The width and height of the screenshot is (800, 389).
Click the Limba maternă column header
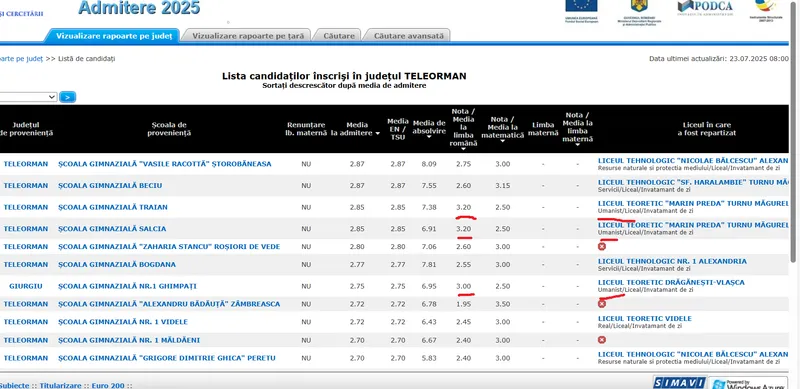[x=543, y=129]
